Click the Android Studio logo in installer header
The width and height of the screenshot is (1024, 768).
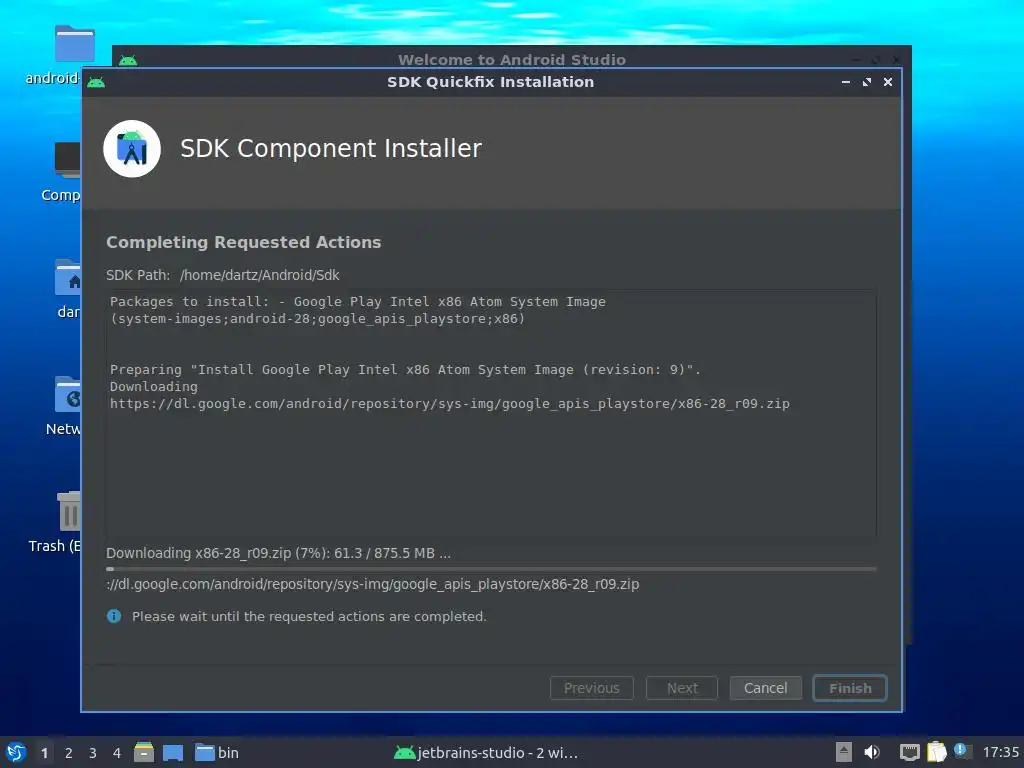132,149
